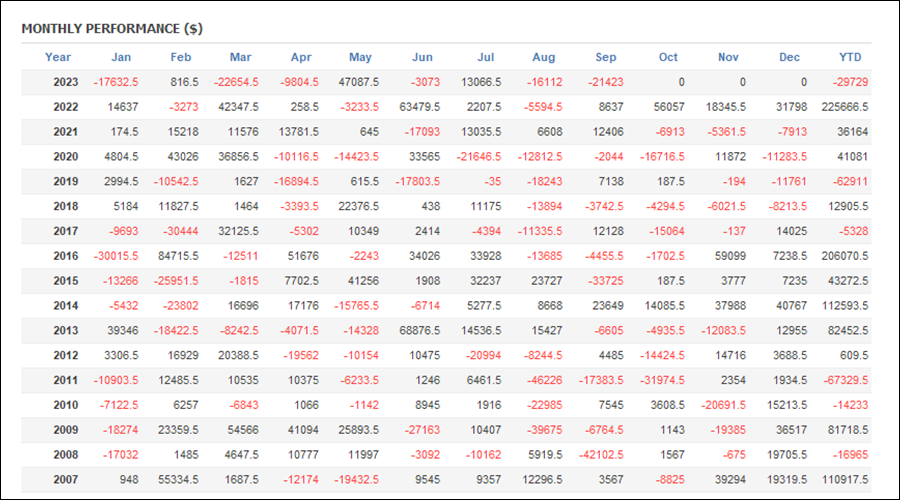Select the 2015 year row label
The width and height of the screenshot is (900, 500).
(x=66, y=281)
